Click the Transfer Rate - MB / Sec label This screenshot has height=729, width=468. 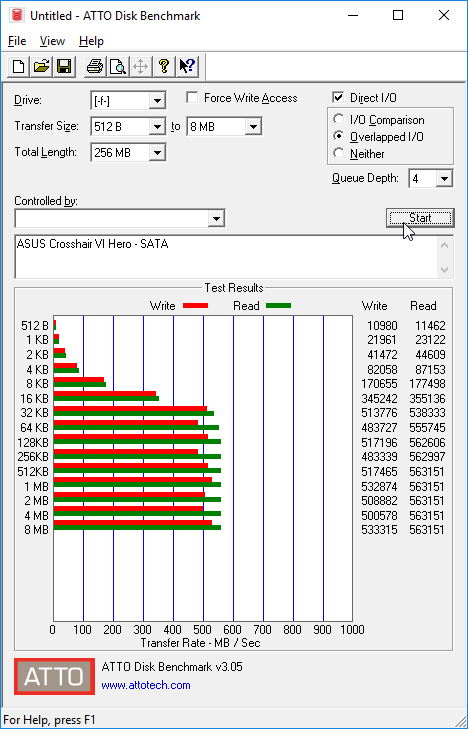[x=200, y=643]
